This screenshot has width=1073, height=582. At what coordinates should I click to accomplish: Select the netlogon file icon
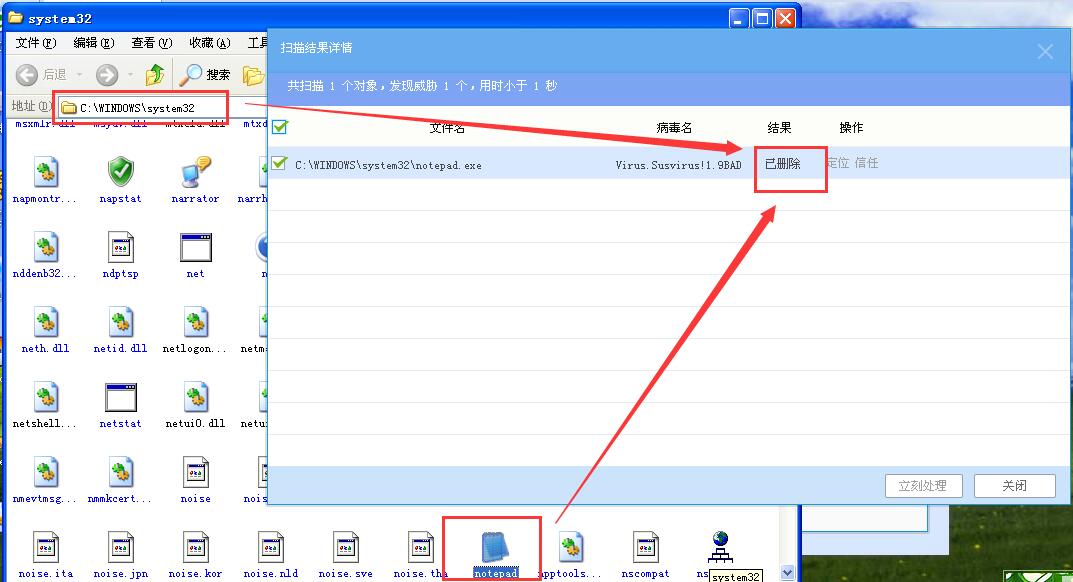(x=196, y=322)
